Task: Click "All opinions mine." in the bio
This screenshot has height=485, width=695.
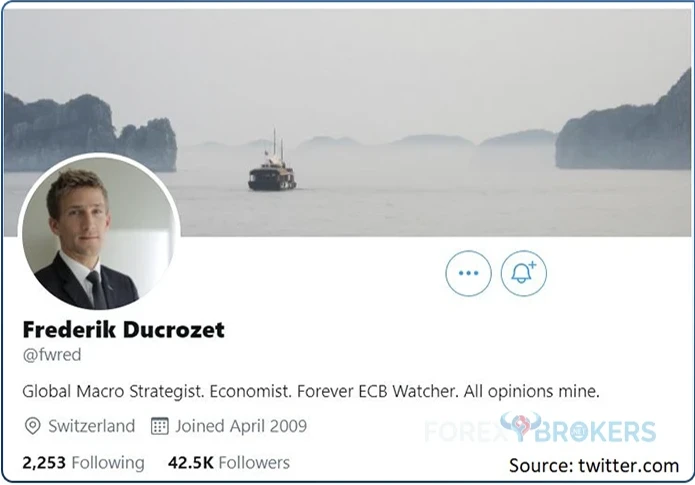Action: 531,391
